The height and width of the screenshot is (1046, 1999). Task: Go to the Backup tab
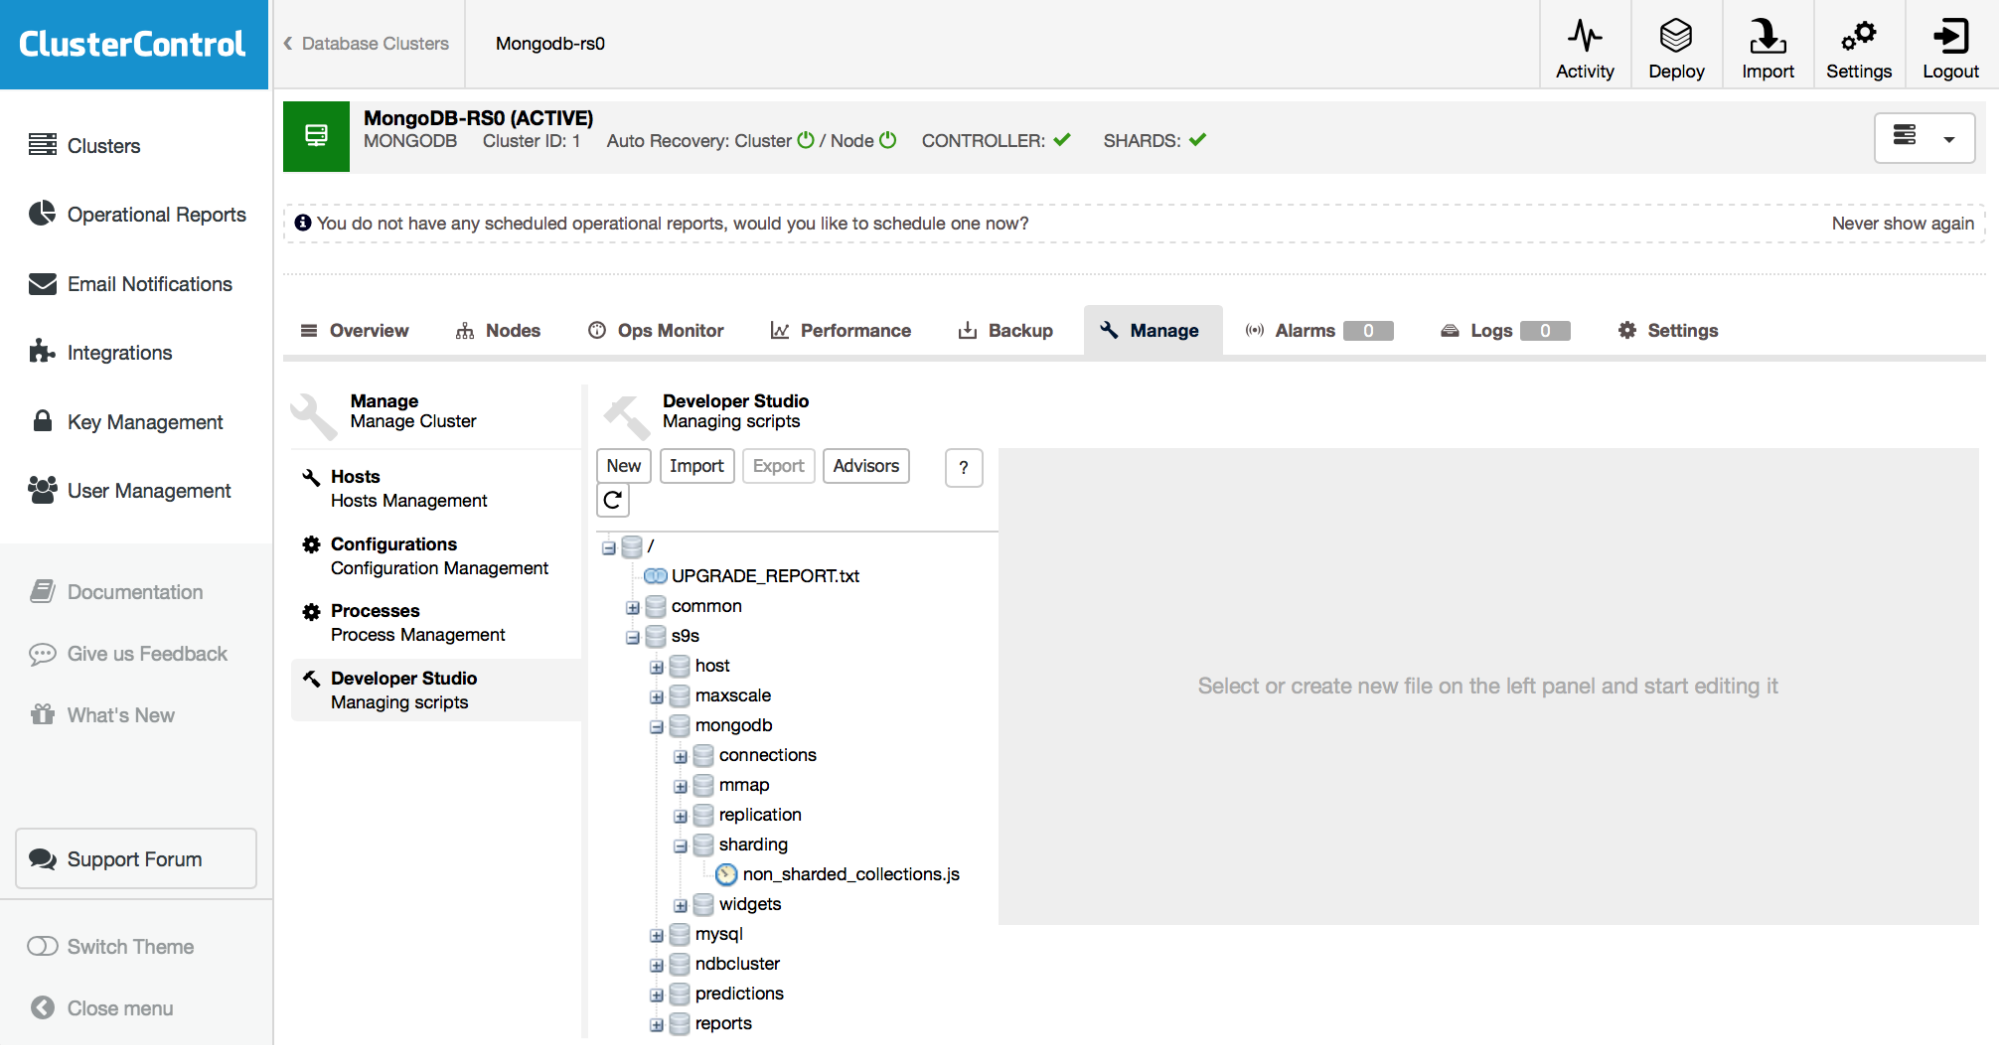pyautogui.click(x=1006, y=330)
